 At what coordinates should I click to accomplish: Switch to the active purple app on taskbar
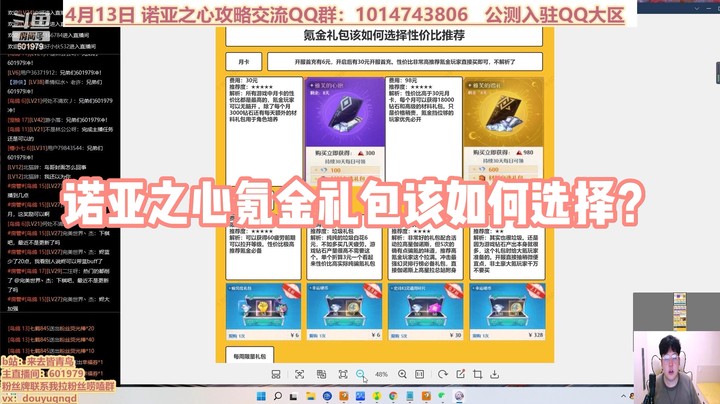point(459,396)
